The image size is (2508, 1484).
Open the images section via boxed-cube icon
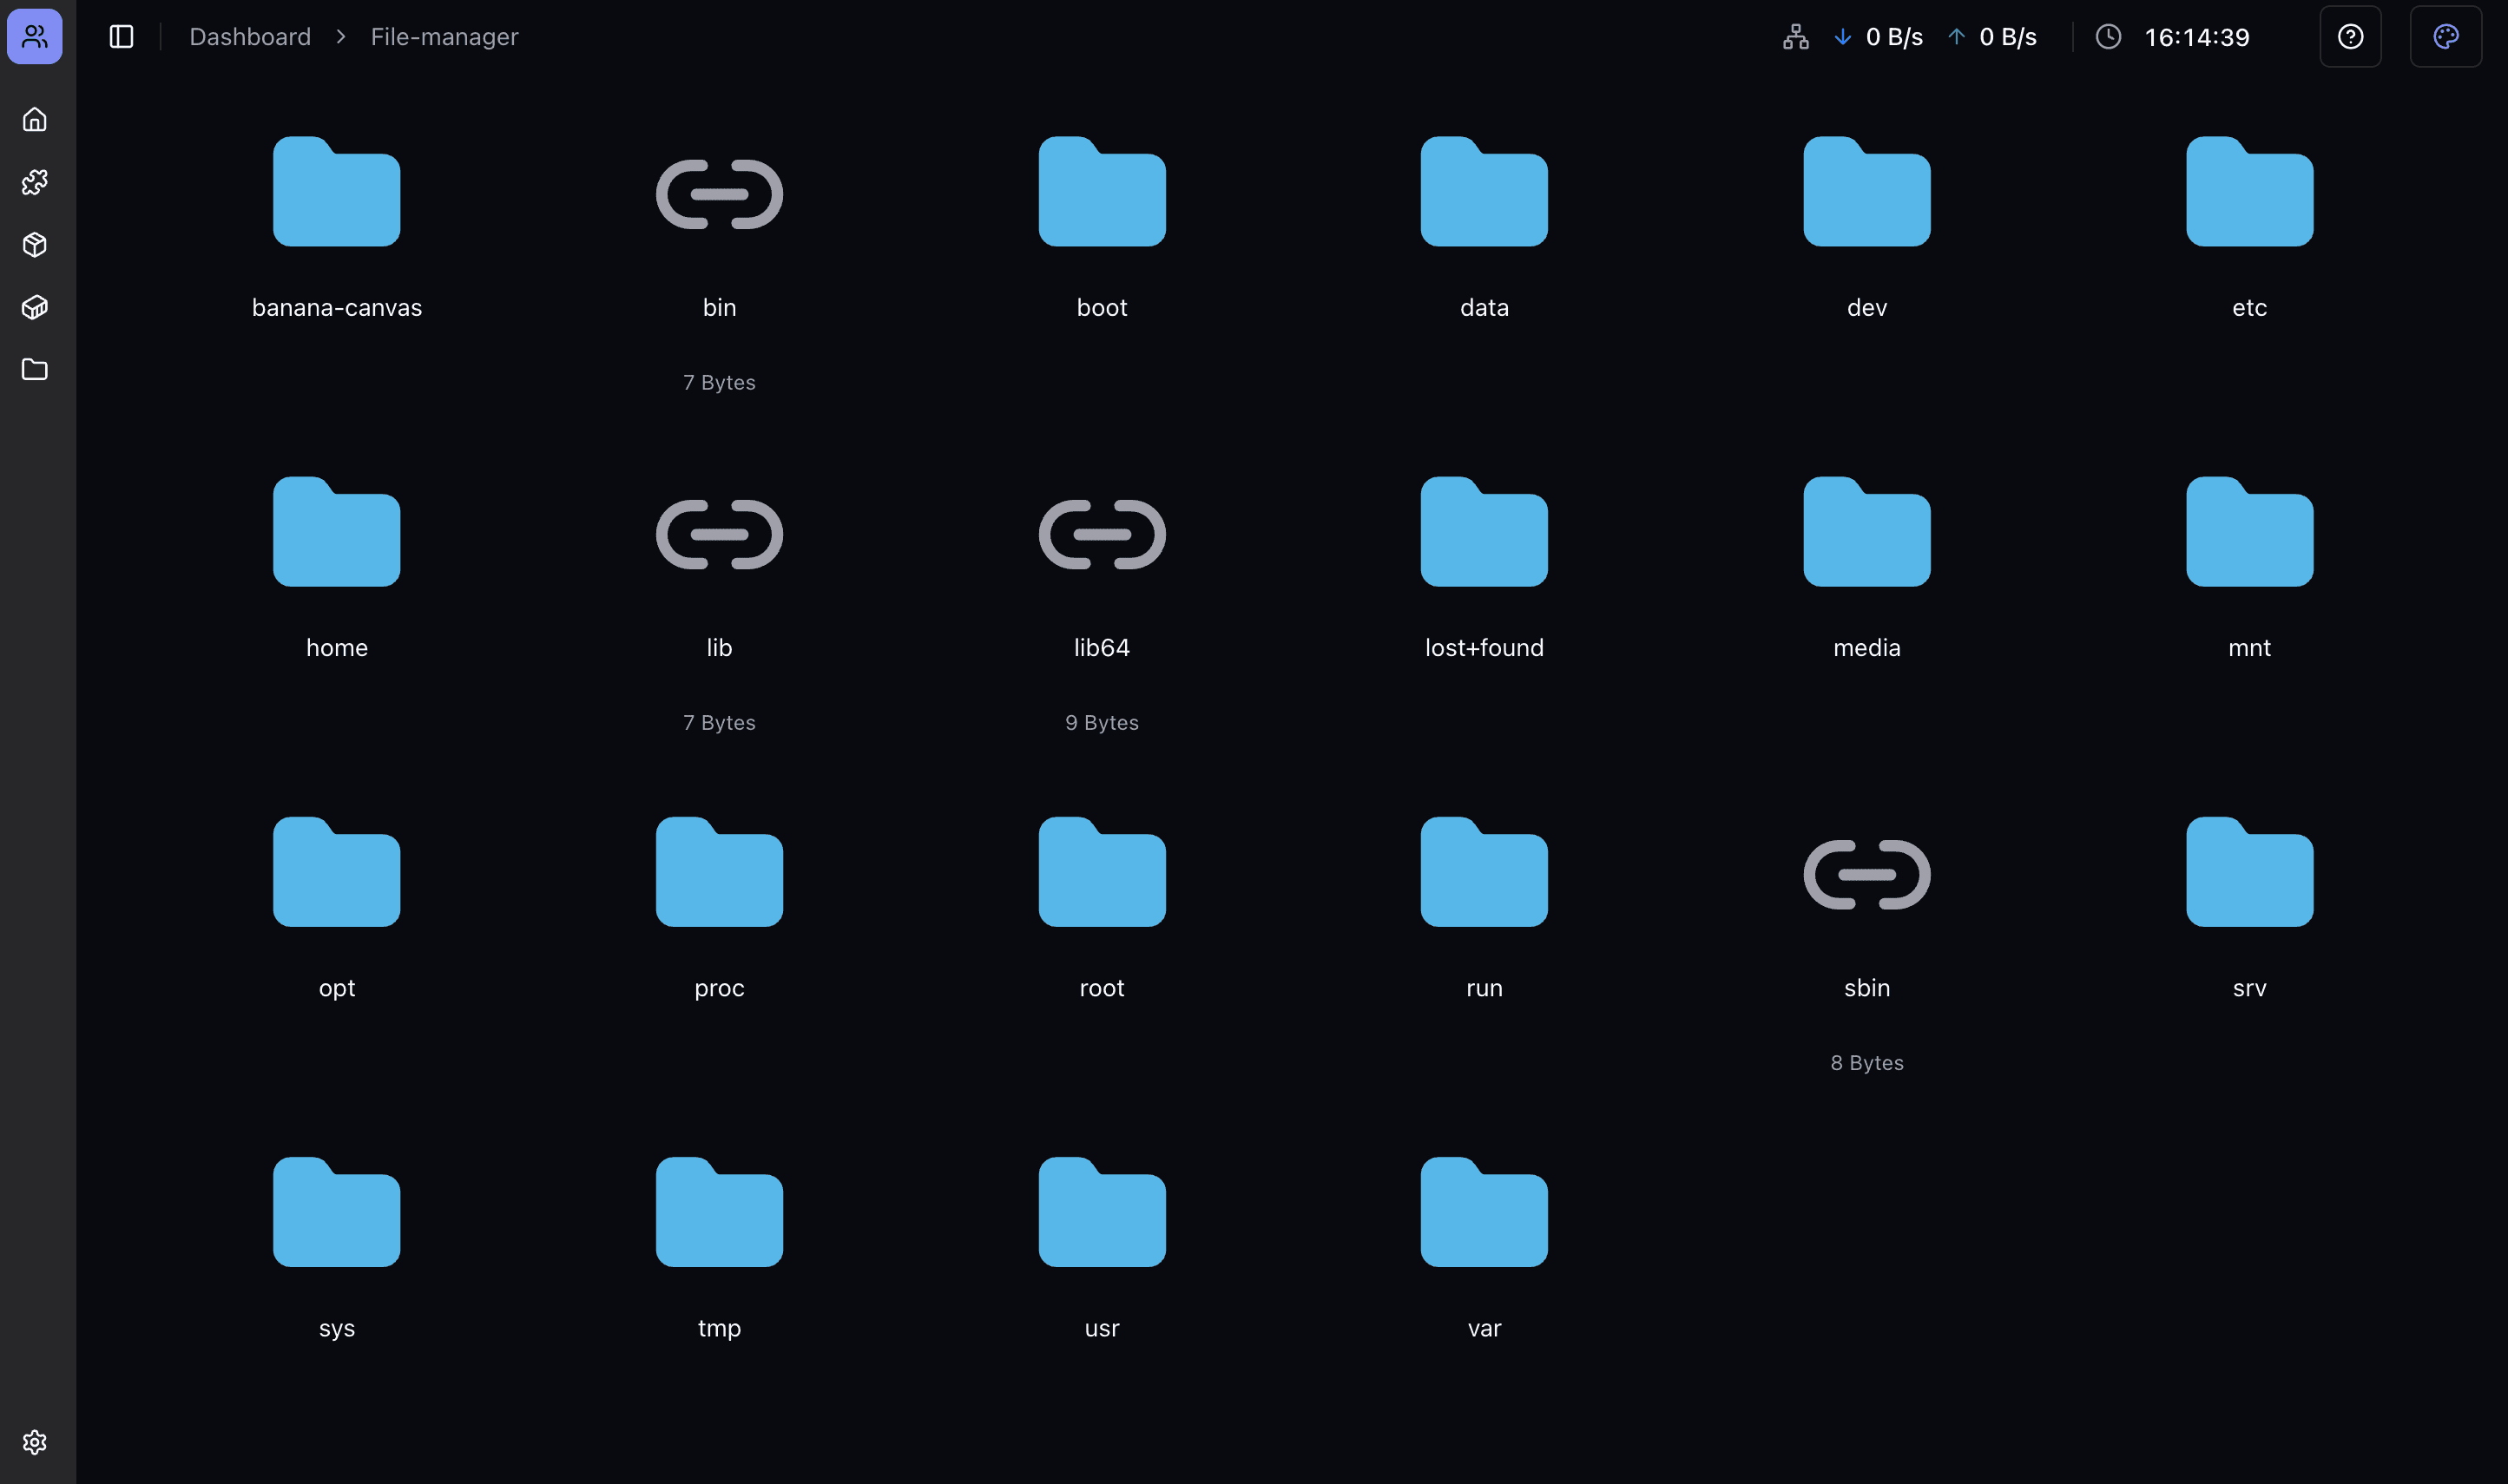[35, 307]
